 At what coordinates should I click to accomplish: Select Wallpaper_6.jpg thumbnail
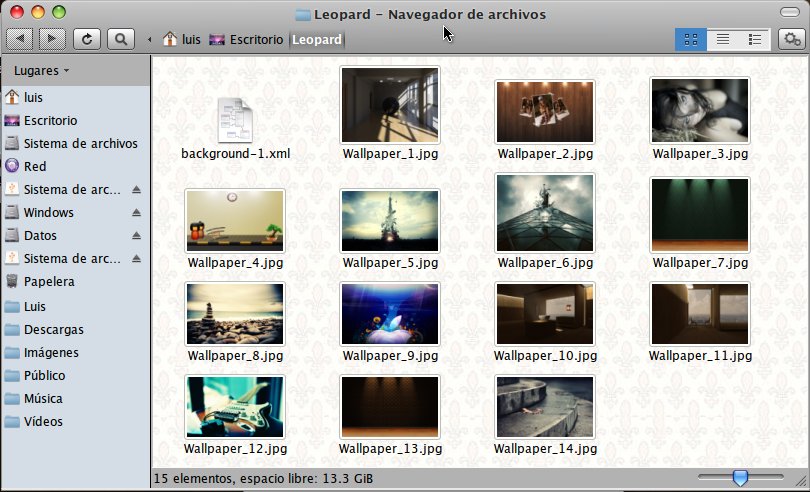click(x=545, y=213)
